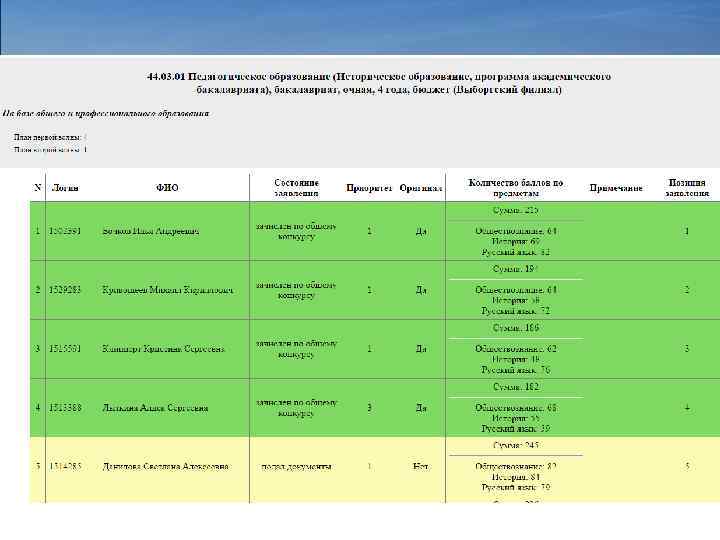The height and width of the screenshot is (540, 720).
Task: Click the 'На базе общего и профессионального образования' subtitle
Action: 106,113
